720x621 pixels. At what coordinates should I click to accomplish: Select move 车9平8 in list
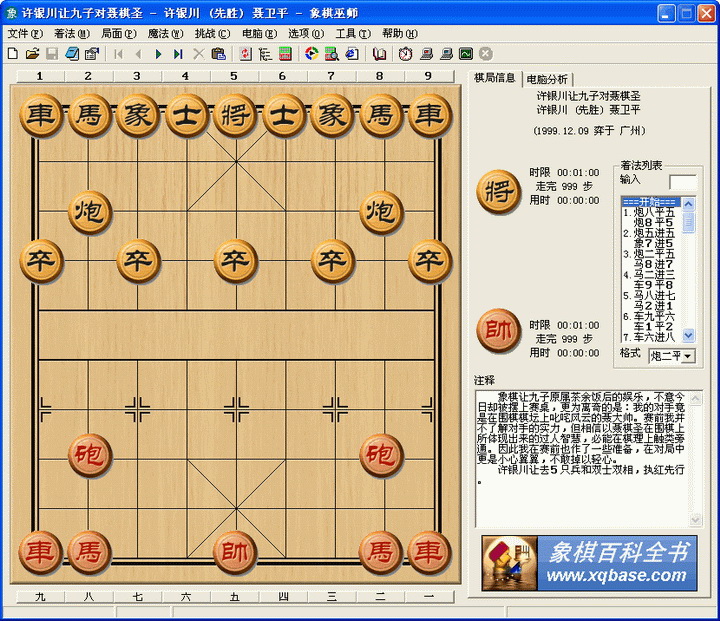(653, 285)
